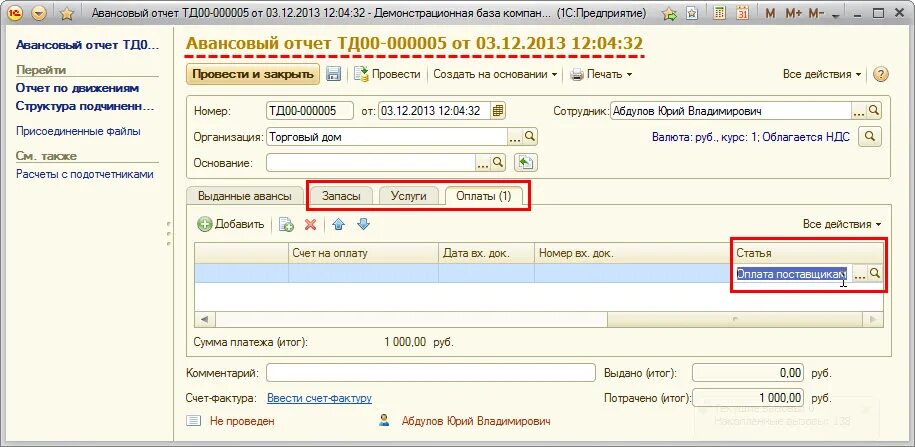The height and width of the screenshot is (447, 915).
Task: Click the M+ memory button
Action: [794, 13]
